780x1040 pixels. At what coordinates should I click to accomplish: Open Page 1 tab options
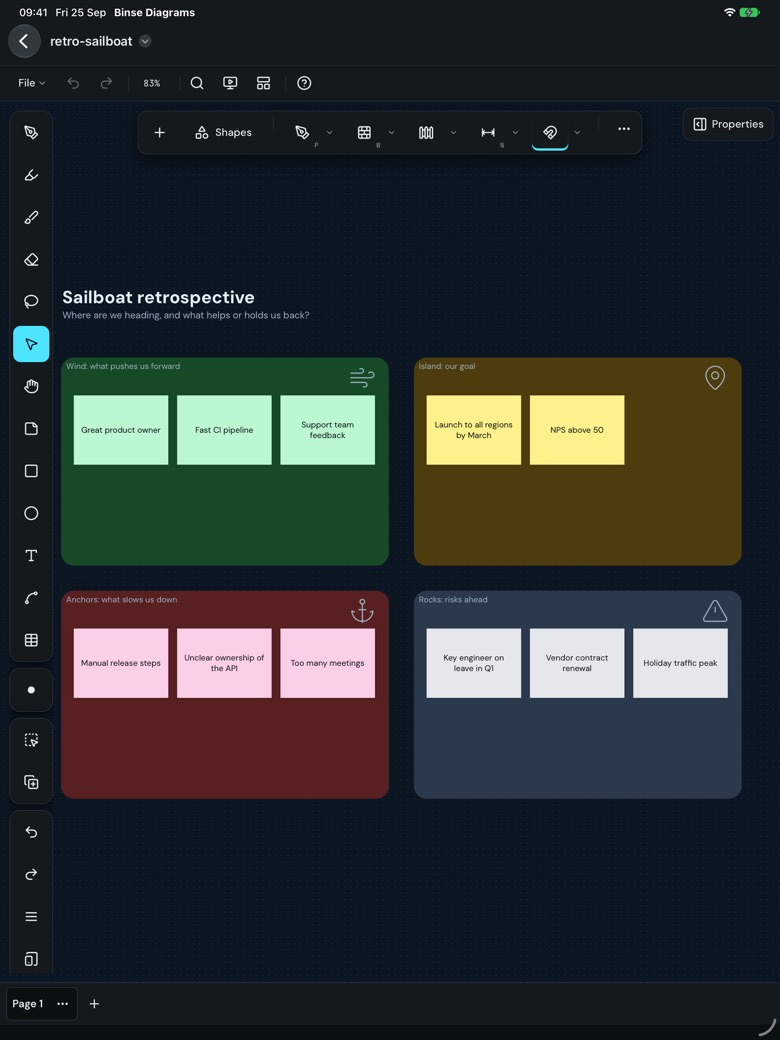[x=62, y=1004]
